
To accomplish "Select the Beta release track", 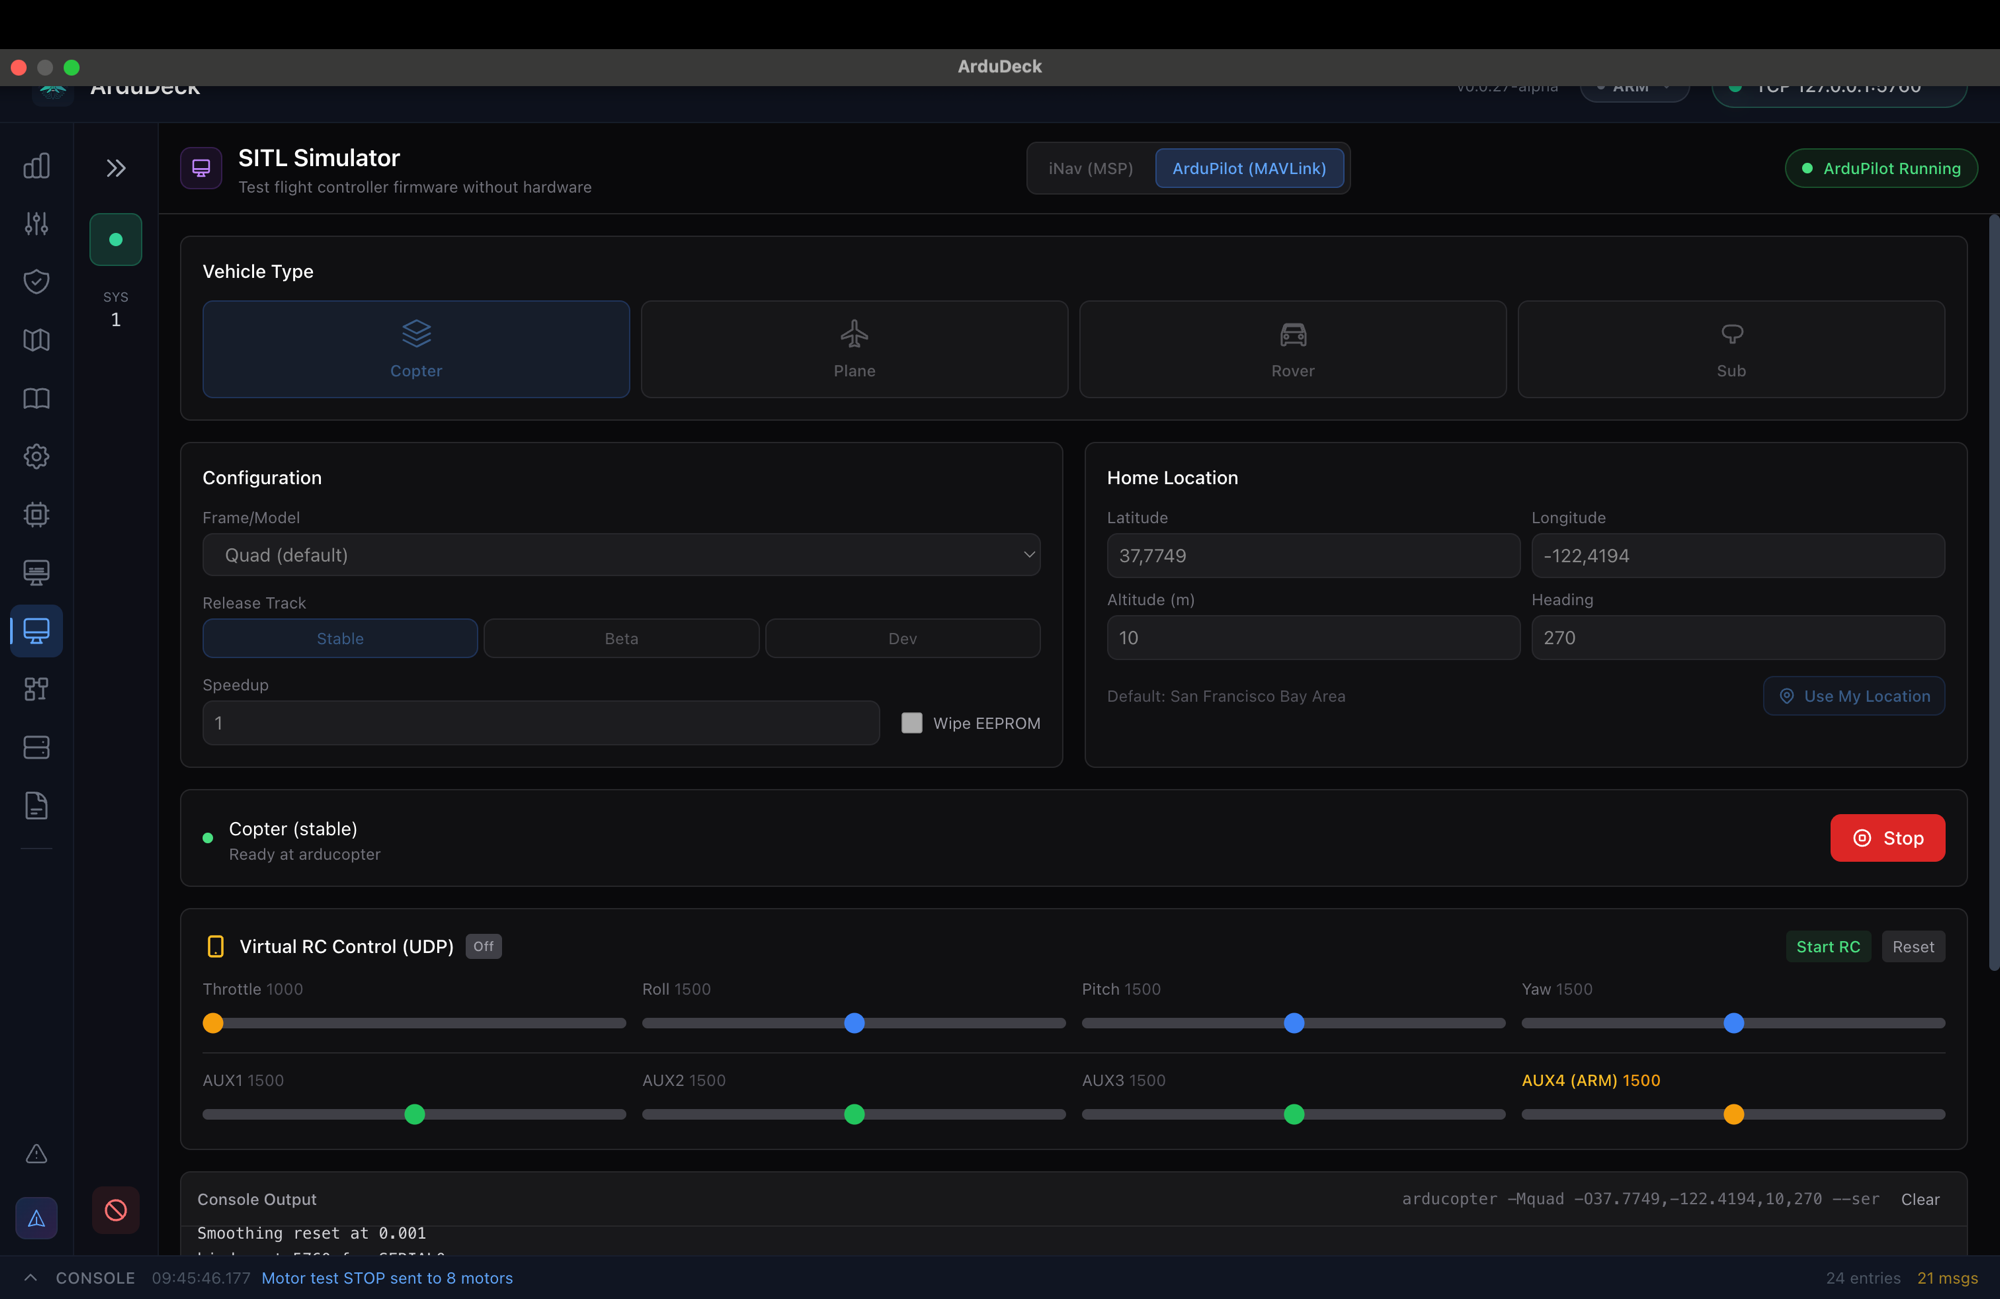I will click(x=621, y=638).
